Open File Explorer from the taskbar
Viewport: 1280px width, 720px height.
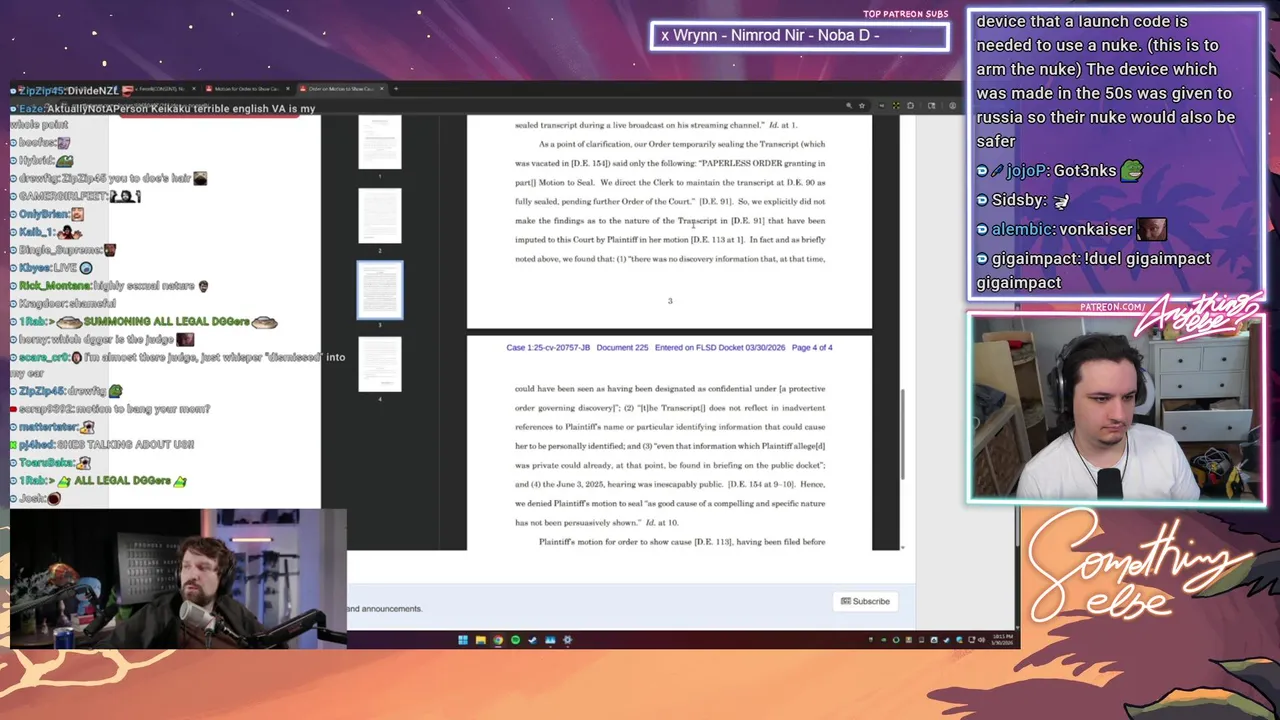coord(480,640)
